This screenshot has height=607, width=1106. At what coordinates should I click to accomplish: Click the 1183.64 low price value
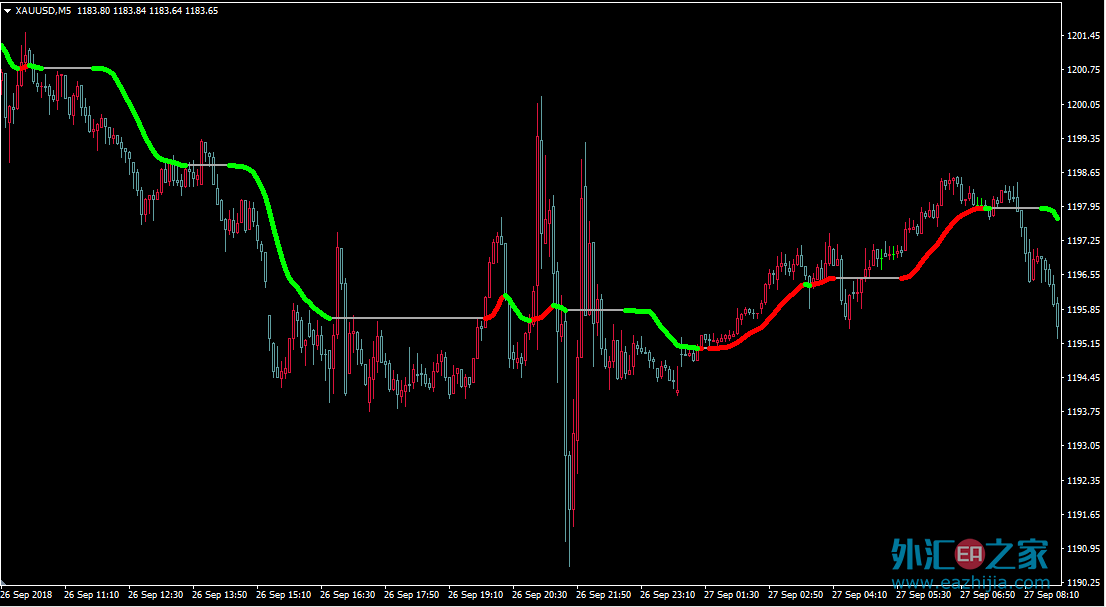pos(164,10)
